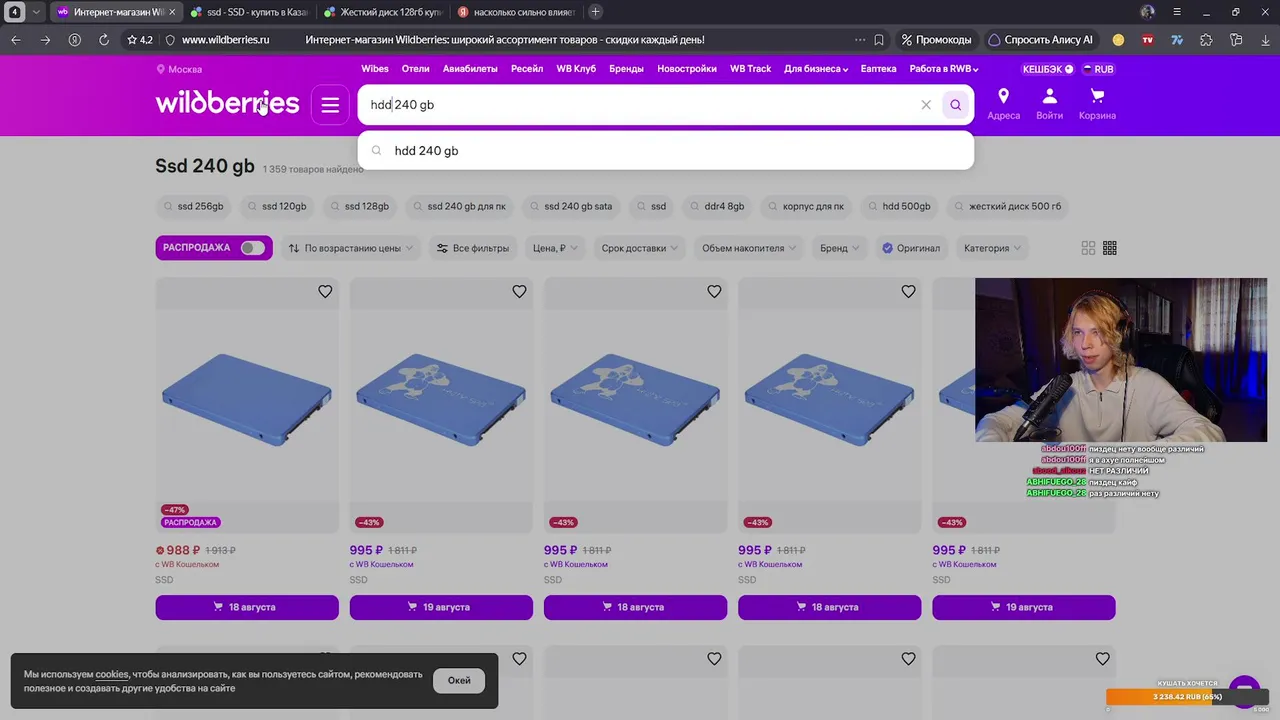Open sorting dropdown По возрастанию цены

(349, 248)
